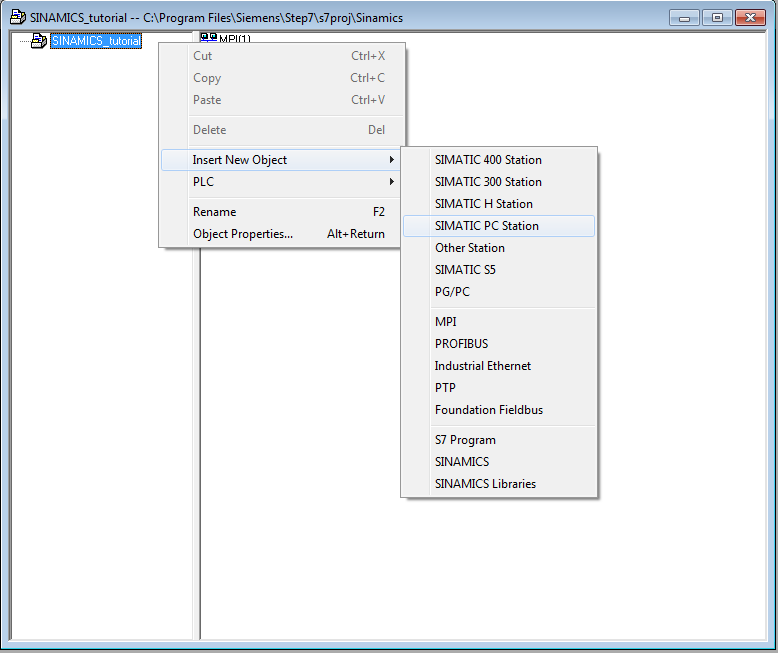Insert a SIMATIC PC Station

499,226
